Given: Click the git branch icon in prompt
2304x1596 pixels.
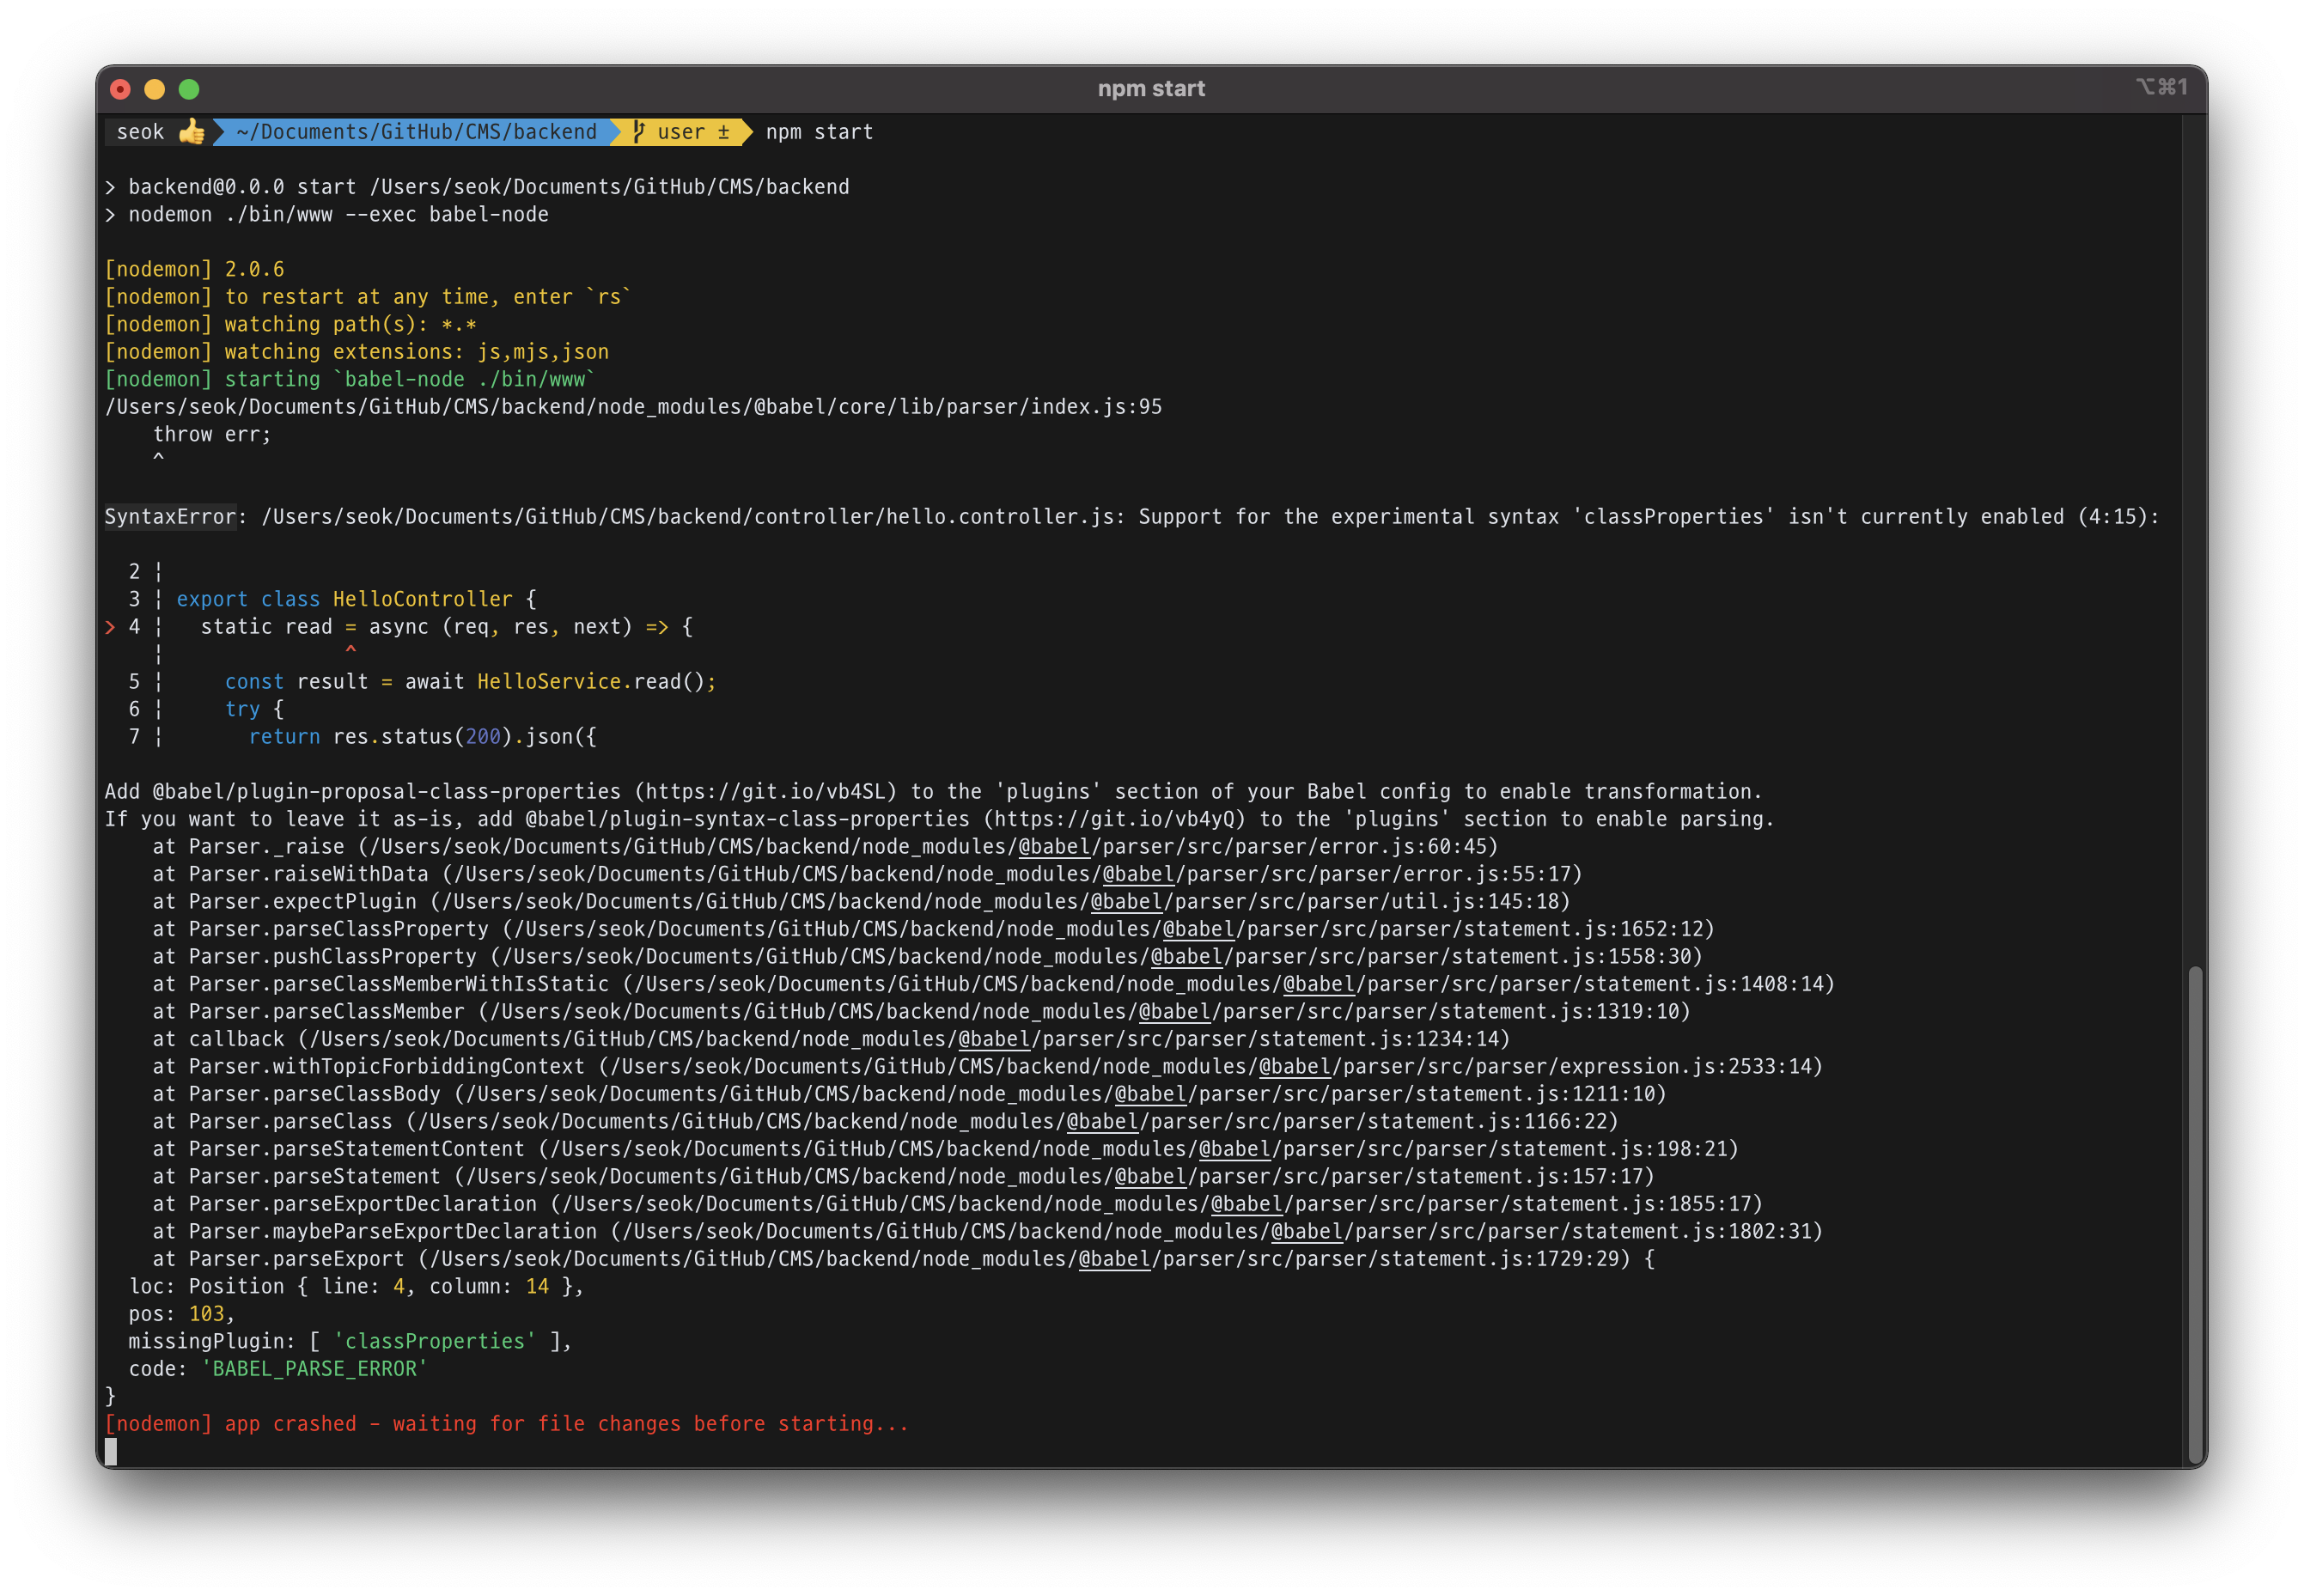Looking at the screenshot, I should pyautogui.click(x=638, y=132).
